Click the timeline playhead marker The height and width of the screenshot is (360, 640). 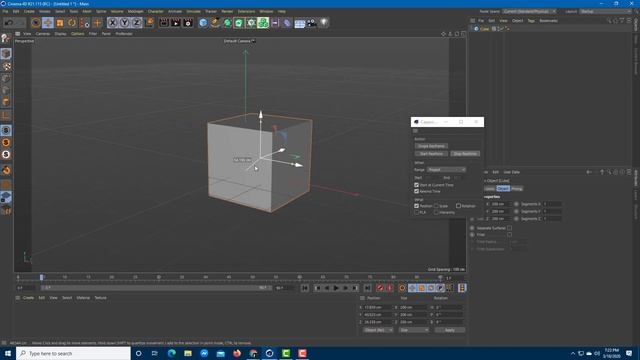(x=42, y=278)
